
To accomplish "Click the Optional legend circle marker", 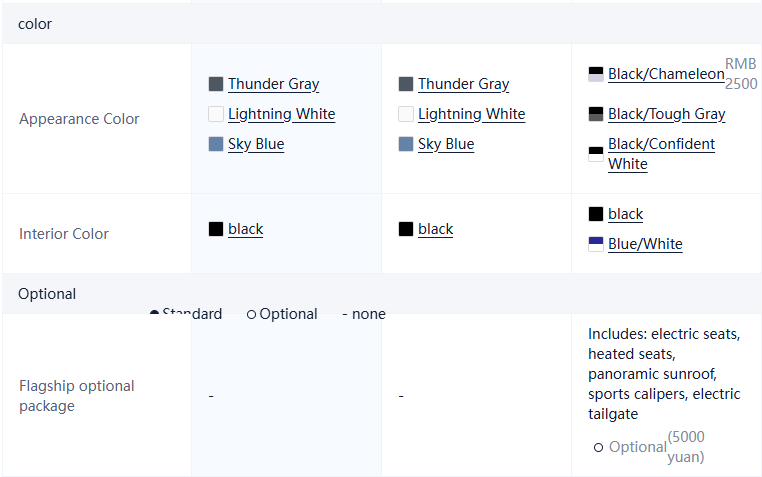I will (x=251, y=314).
